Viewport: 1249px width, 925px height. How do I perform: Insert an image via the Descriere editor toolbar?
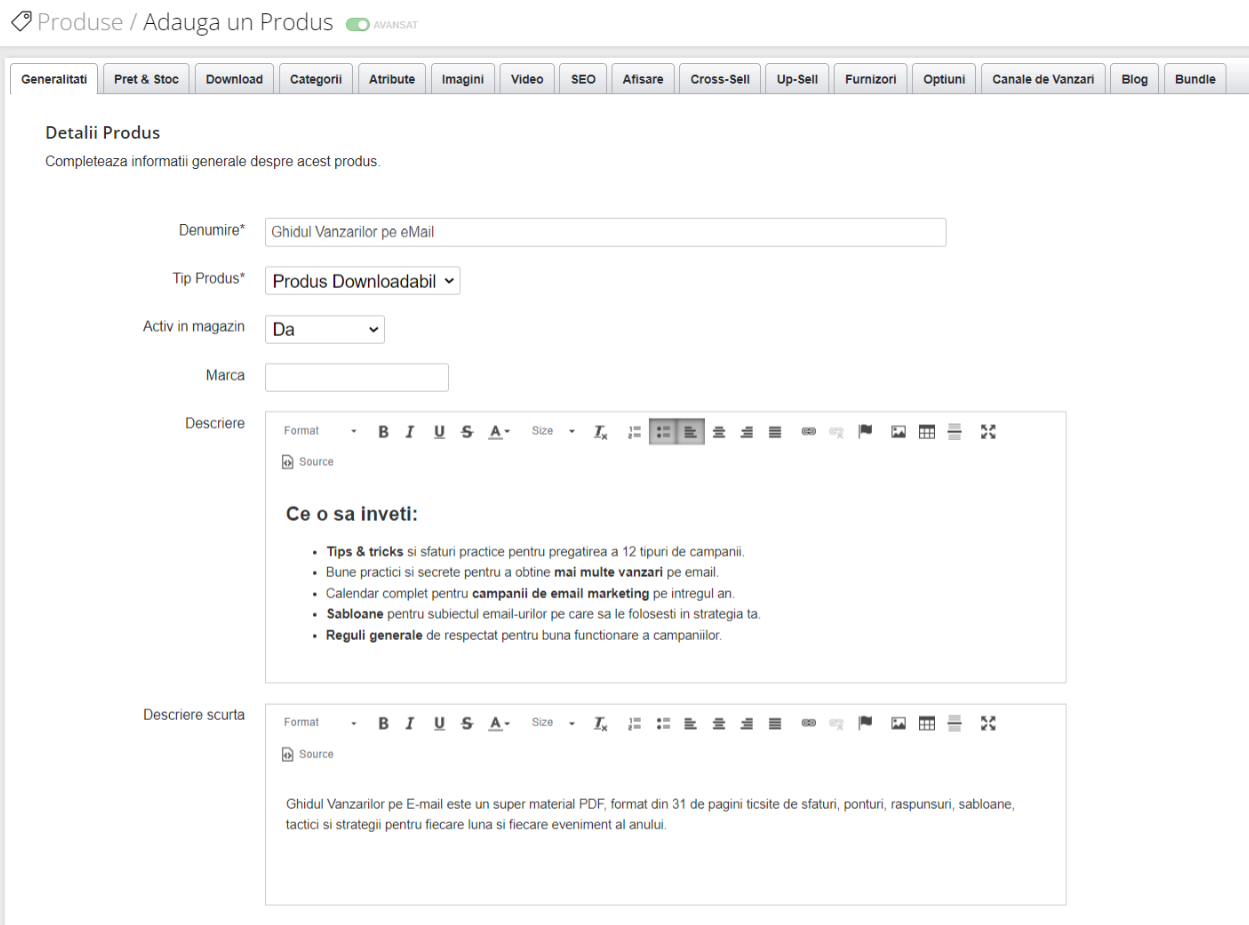[897, 431]
